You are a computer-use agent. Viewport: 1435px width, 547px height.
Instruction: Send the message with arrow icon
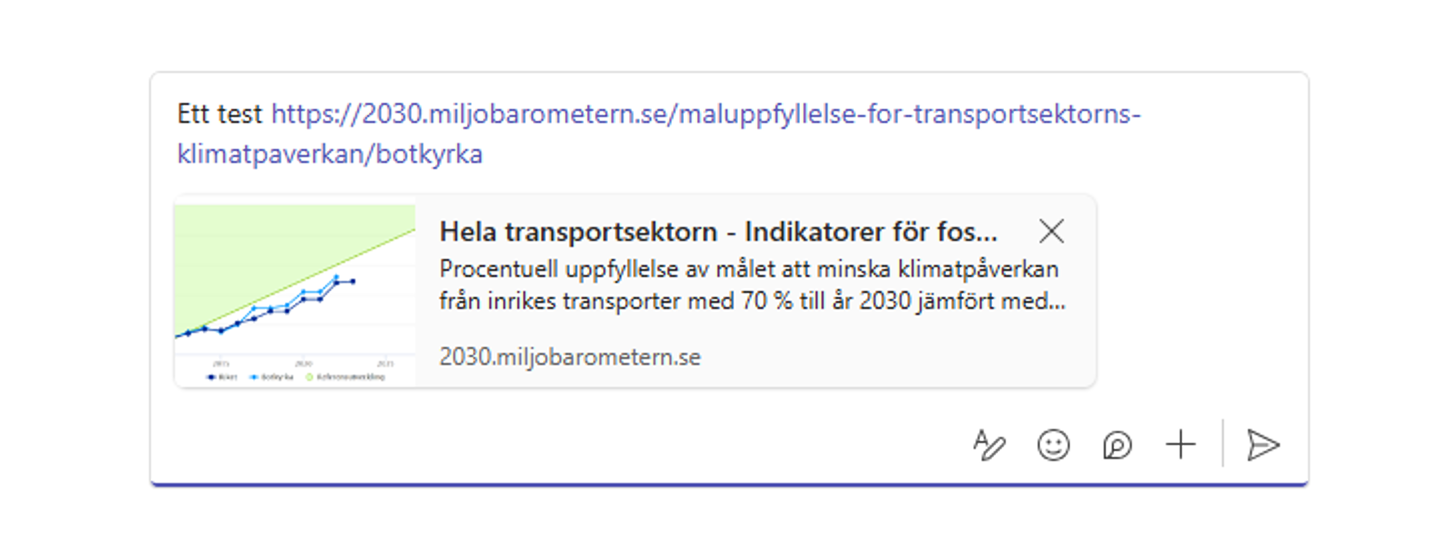(1264, 445)
